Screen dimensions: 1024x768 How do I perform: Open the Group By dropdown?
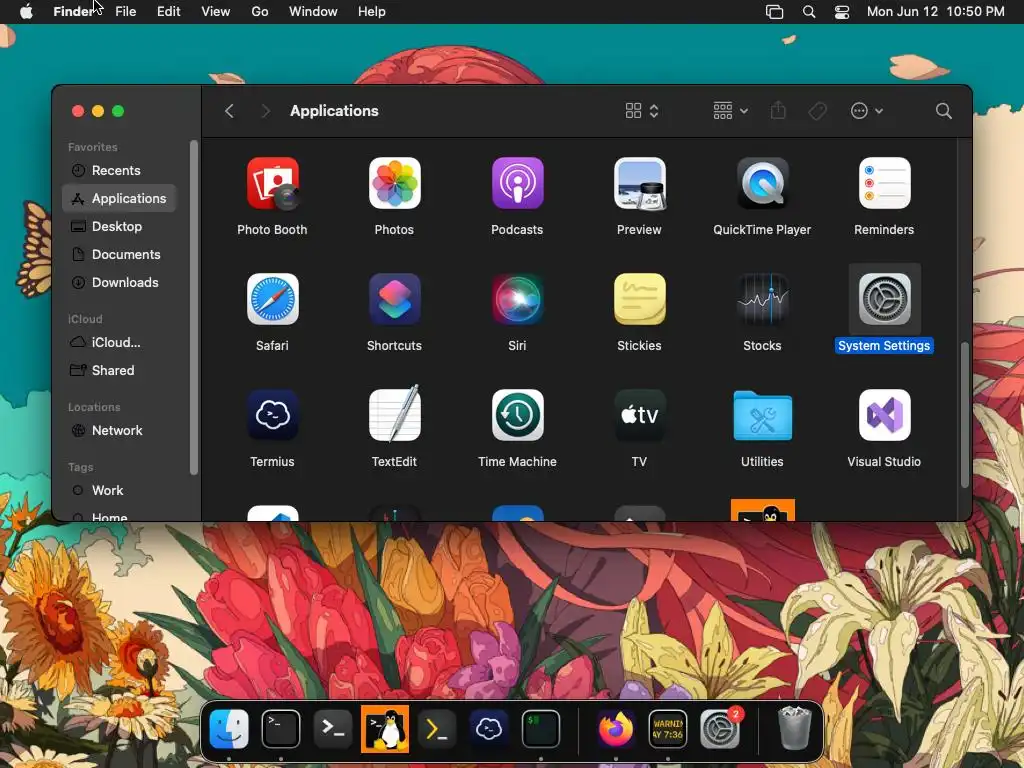[730, 111]
